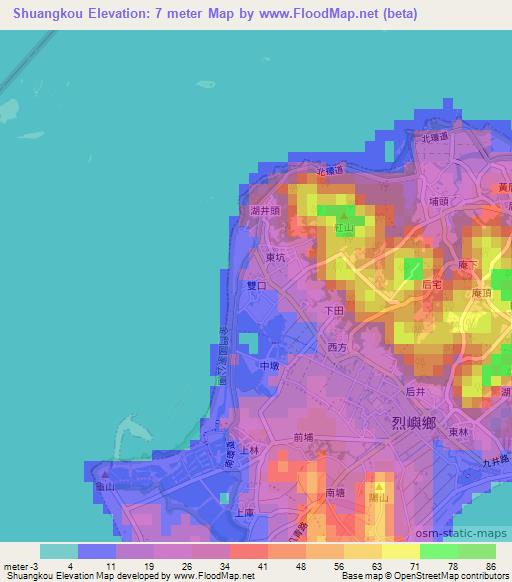Click the 后井 place label
The height and width of the screenshot is (582, 512).
pos(415,392)
